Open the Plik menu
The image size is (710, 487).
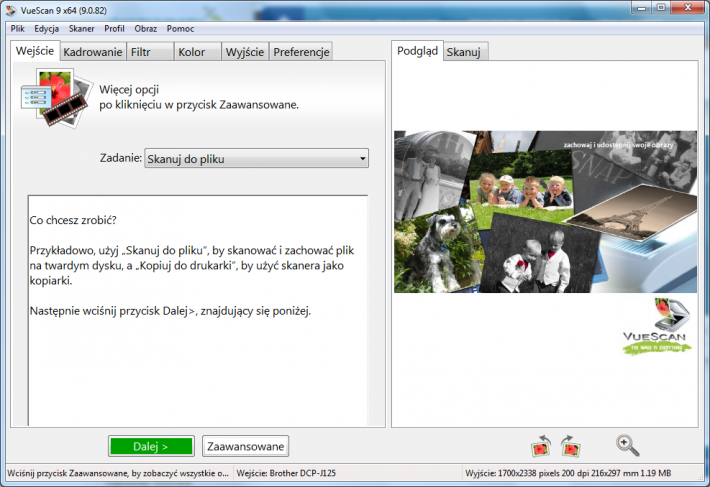pos(18,29)
